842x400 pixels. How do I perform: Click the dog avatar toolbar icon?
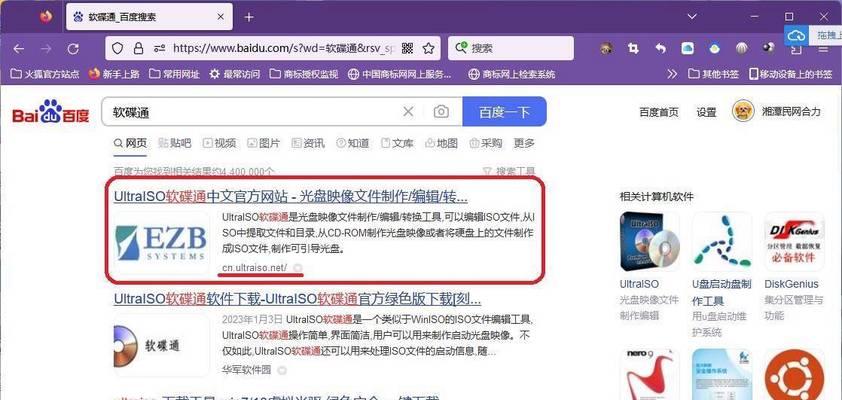(x=607, y=48)
